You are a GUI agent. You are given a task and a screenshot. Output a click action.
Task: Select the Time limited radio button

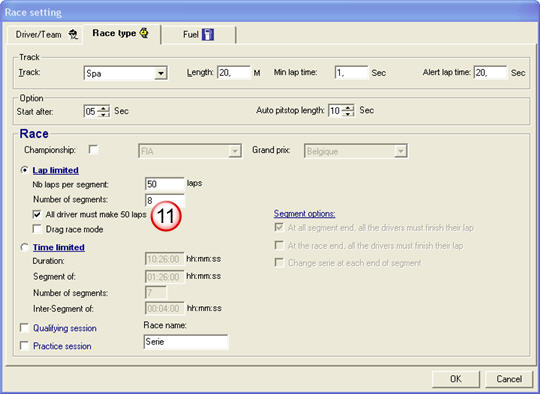tap(24, 247)
